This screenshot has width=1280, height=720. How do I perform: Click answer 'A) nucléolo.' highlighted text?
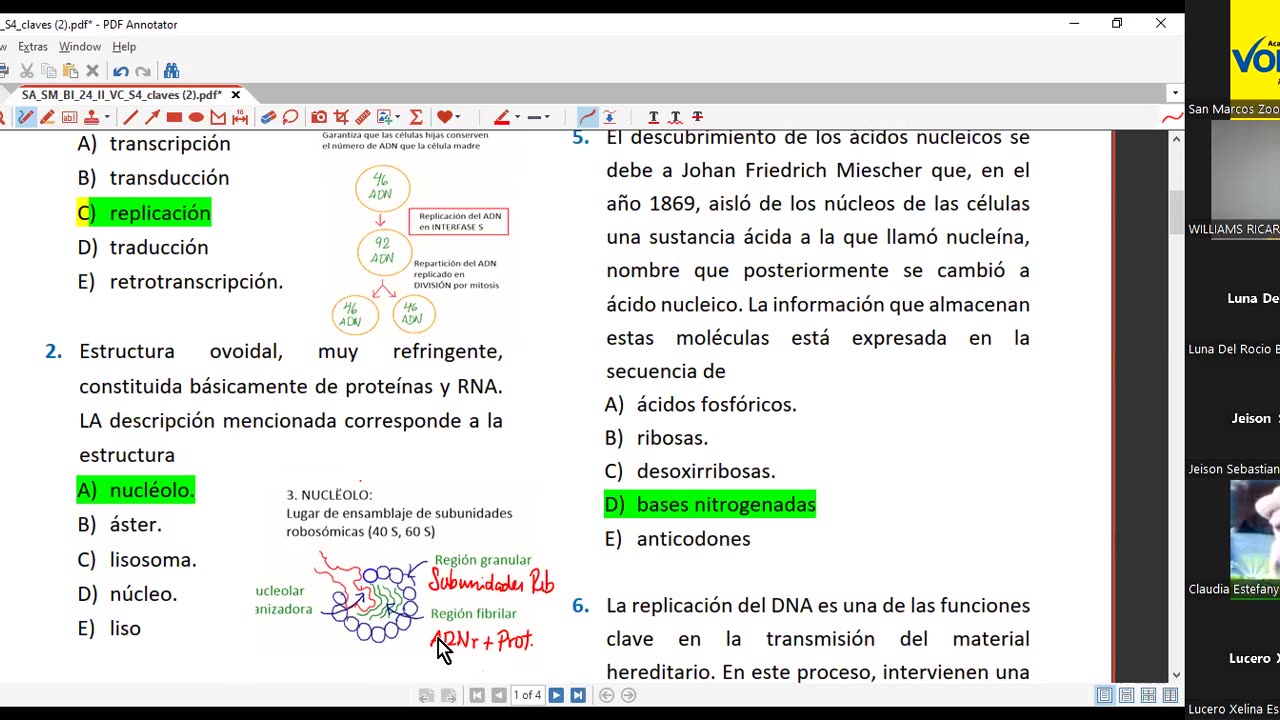[x=136, y=490]
